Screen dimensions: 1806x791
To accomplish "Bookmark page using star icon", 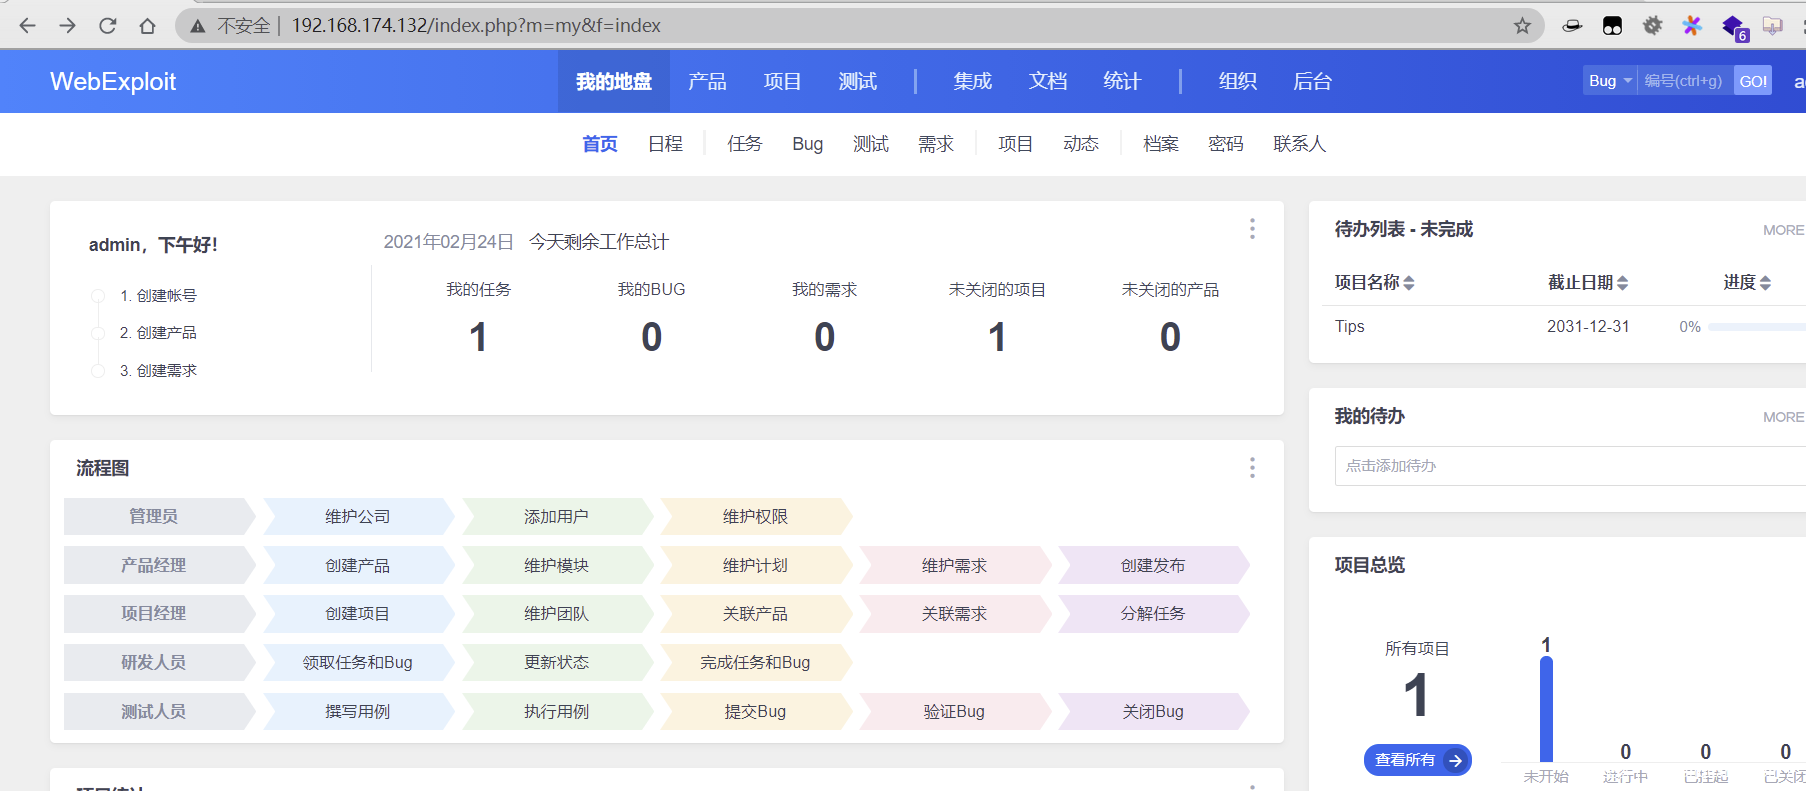I will click(1522, 26).
